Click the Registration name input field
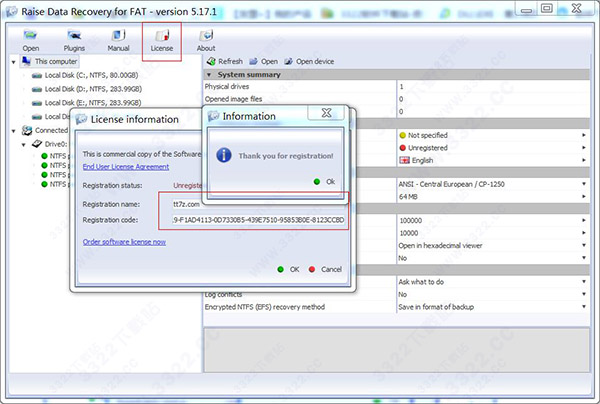 259,204
